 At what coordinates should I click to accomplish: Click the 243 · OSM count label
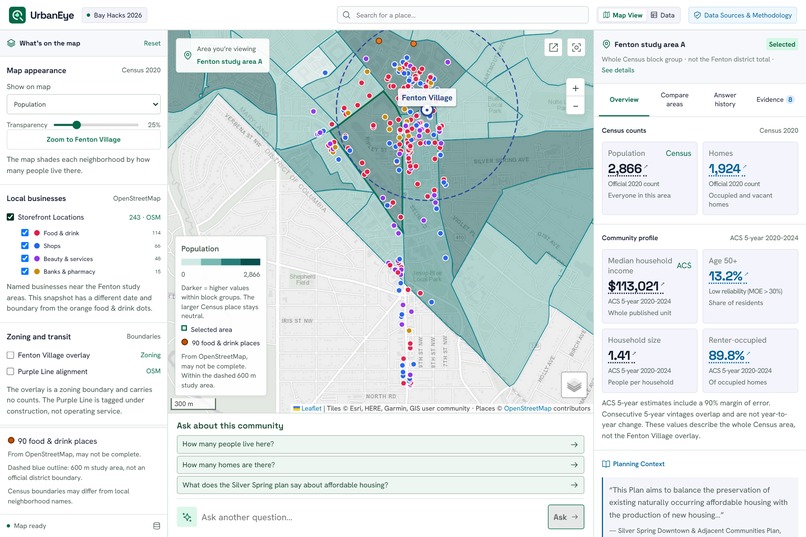(144, 217)
